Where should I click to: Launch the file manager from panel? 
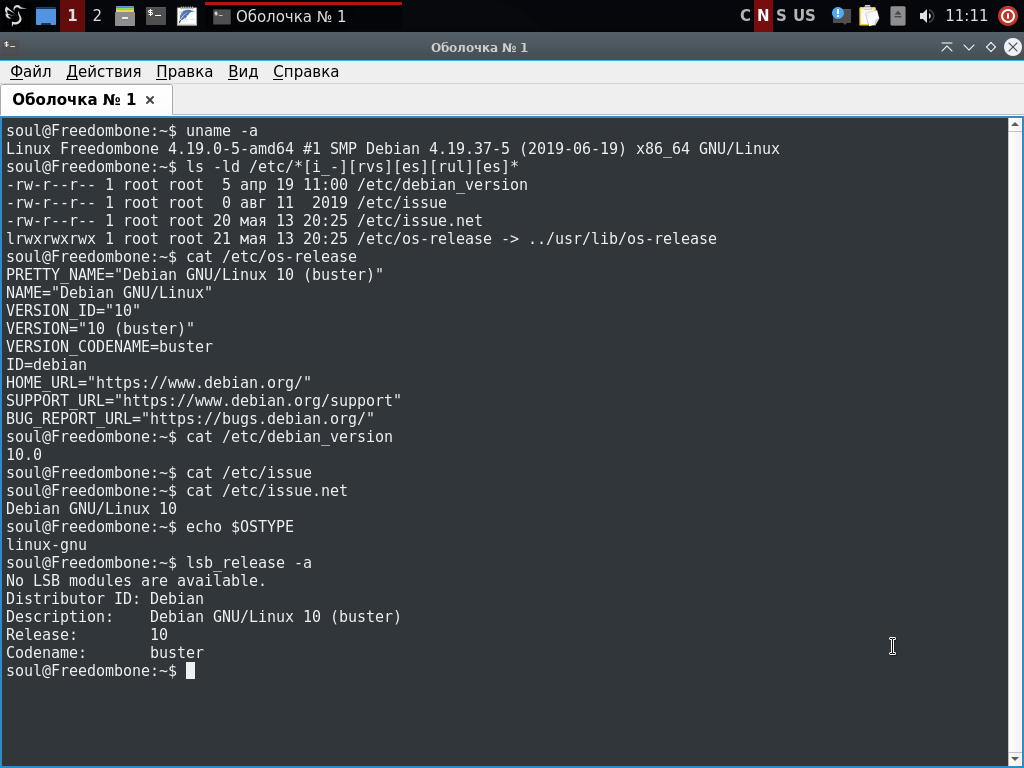click(125, 16)
